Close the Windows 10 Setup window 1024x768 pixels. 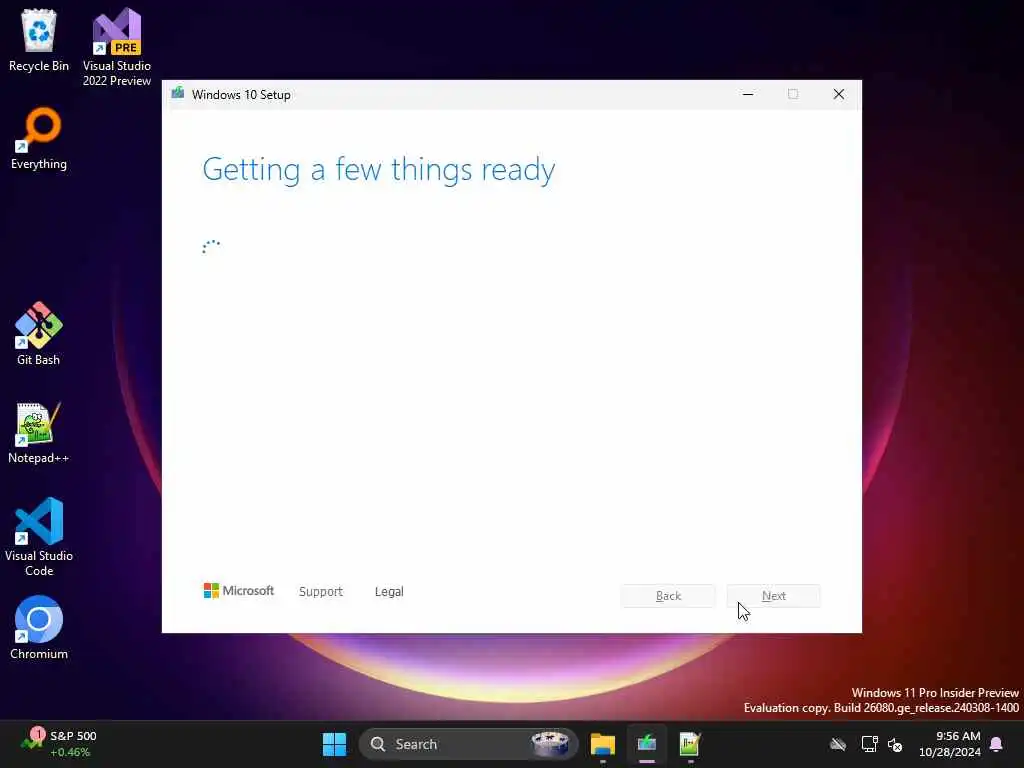tap(839, 94)
